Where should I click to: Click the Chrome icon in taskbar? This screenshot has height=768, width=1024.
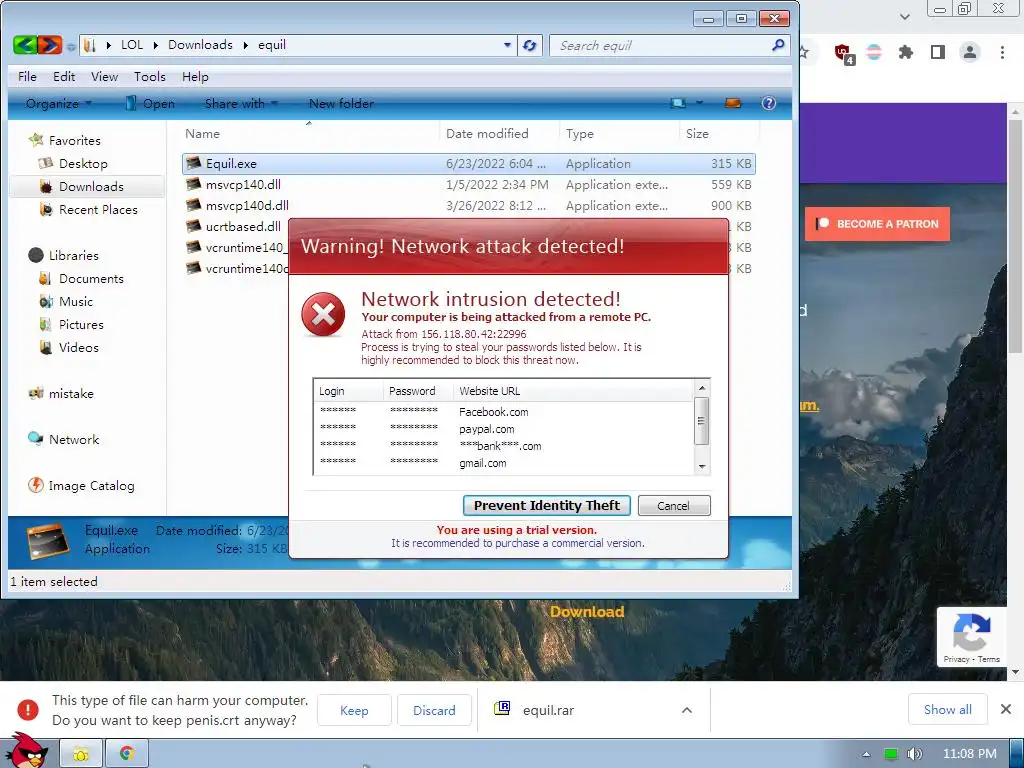pyautogui.click(x=127, y=754)
